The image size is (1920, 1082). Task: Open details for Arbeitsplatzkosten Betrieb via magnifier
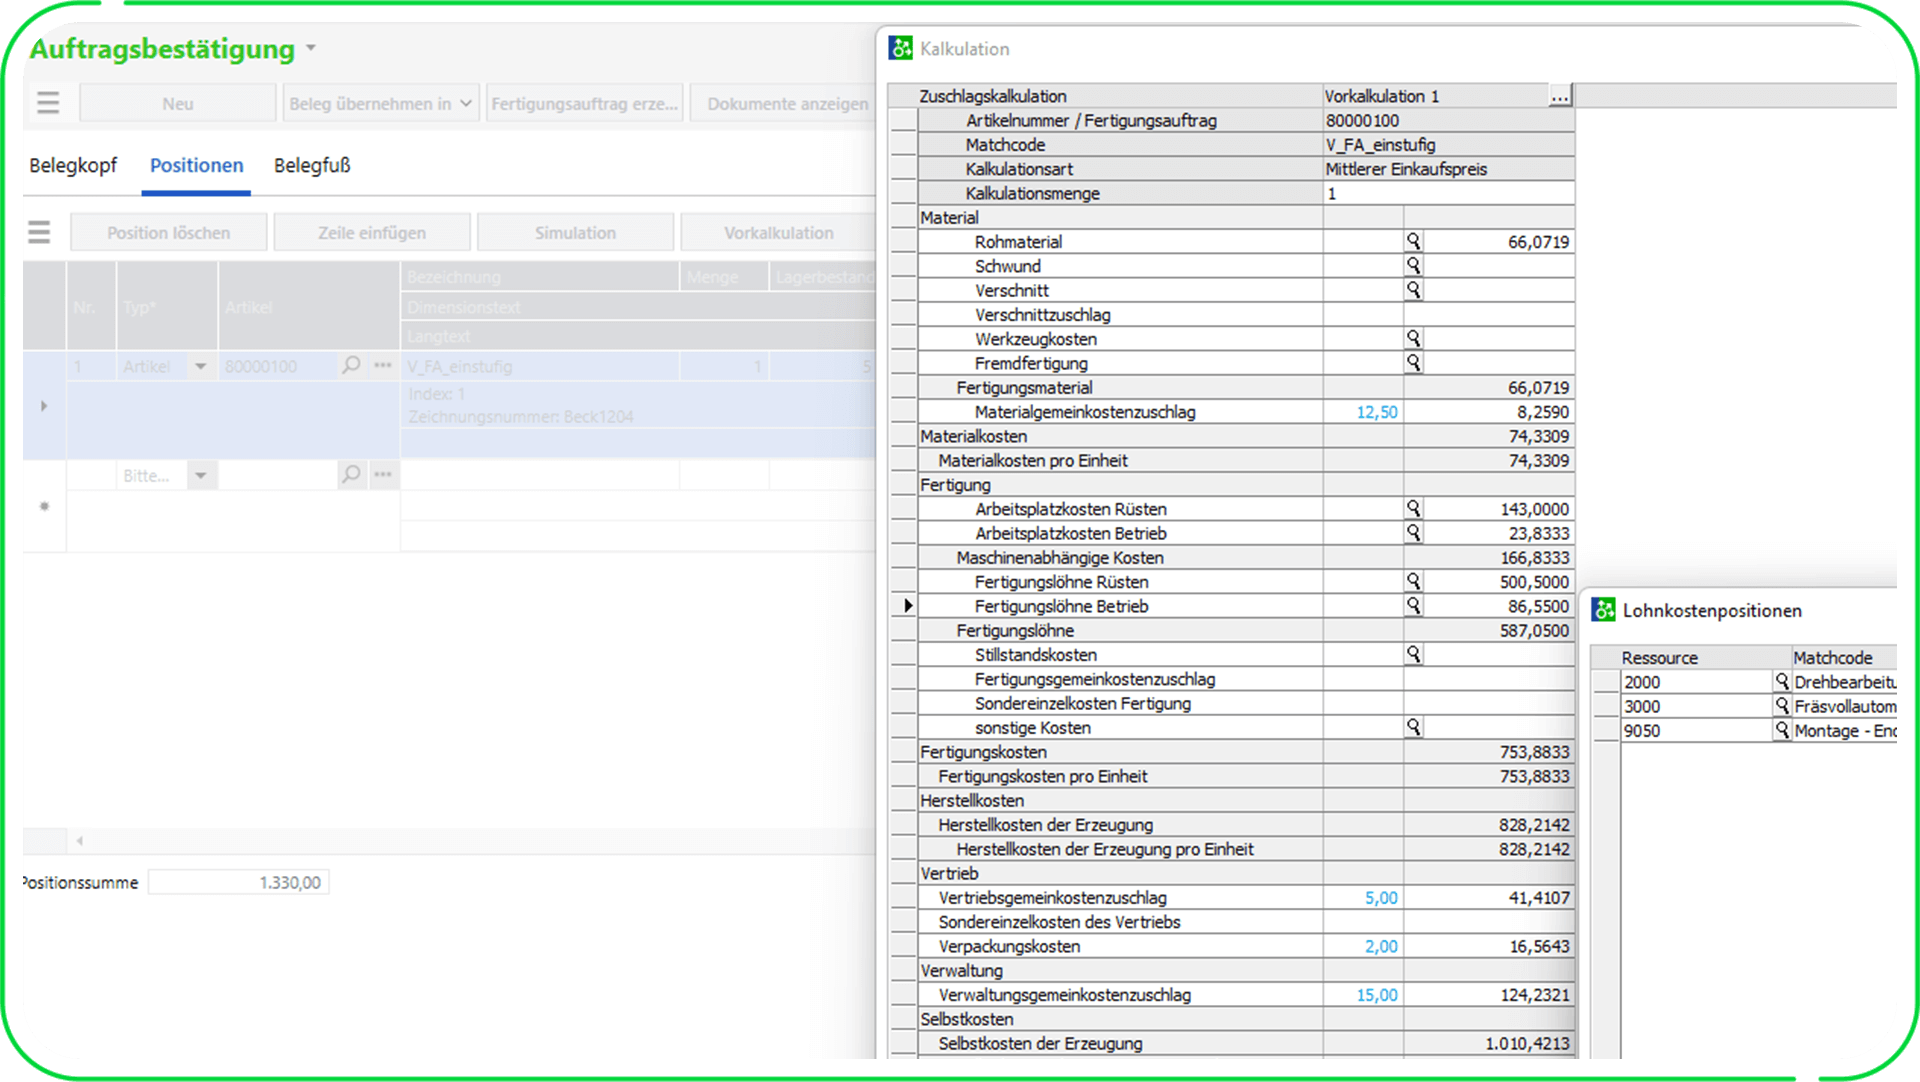(1413, 532)
